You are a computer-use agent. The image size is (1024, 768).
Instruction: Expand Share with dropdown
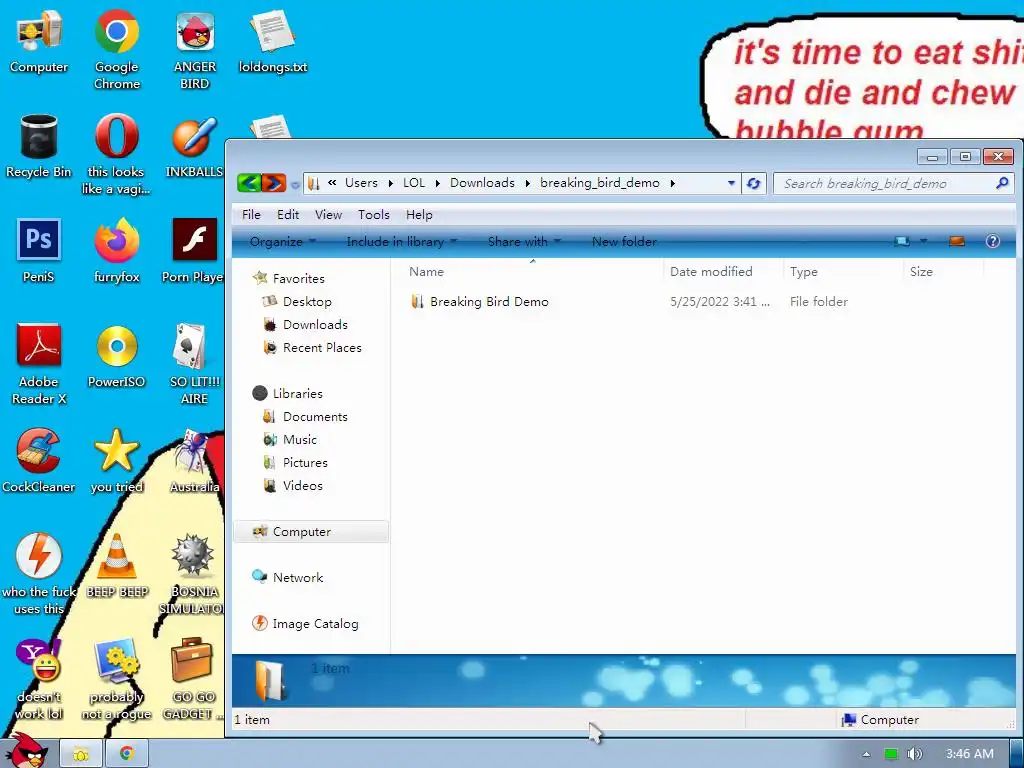click(524, 242)
